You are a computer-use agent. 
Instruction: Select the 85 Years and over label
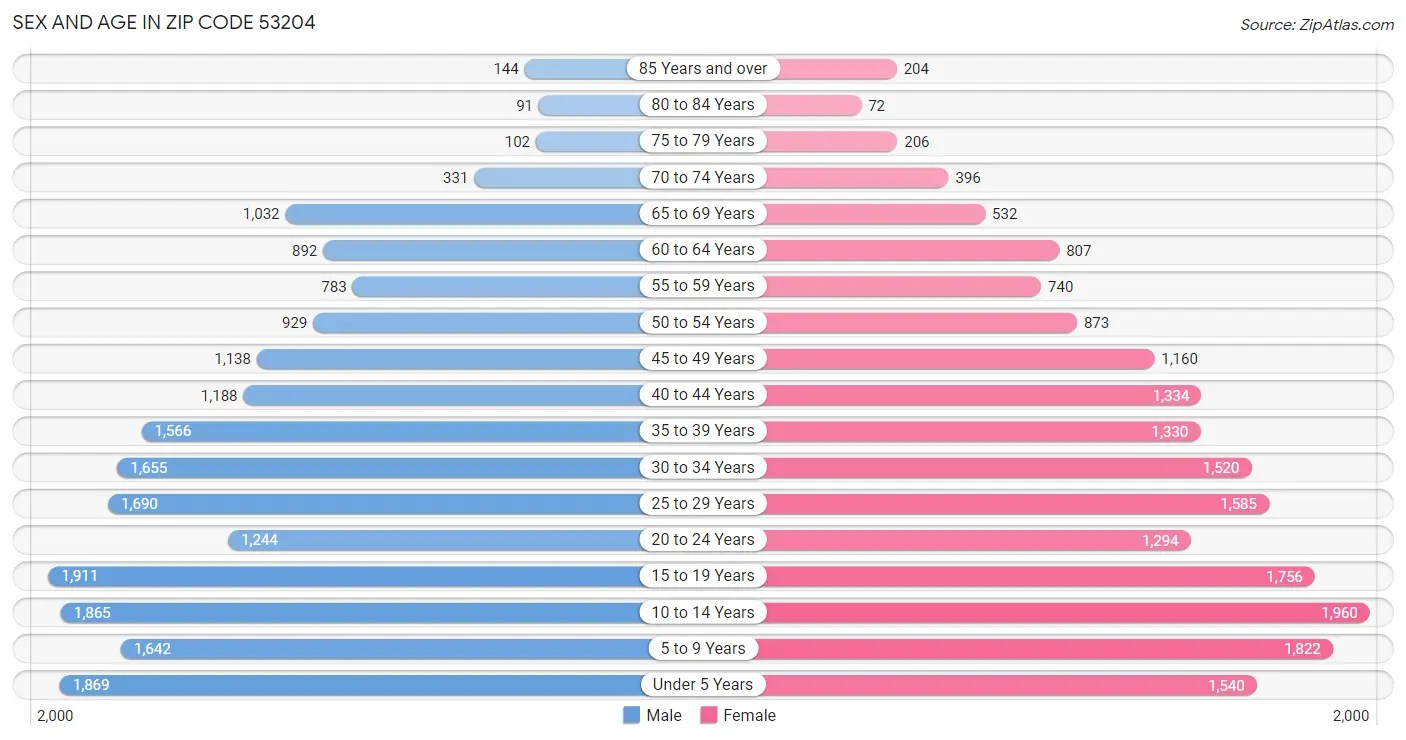[703, 68]
